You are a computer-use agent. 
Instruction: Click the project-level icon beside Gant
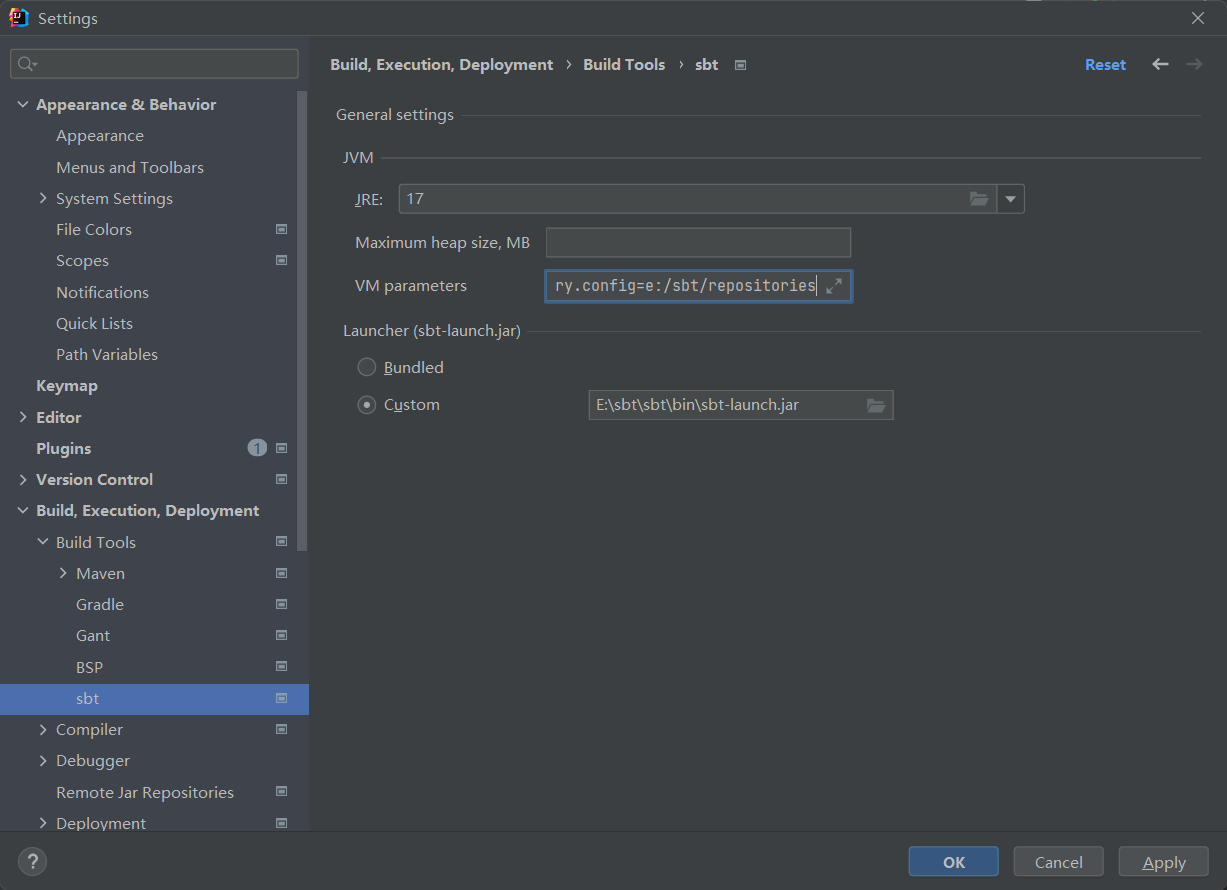281,635
